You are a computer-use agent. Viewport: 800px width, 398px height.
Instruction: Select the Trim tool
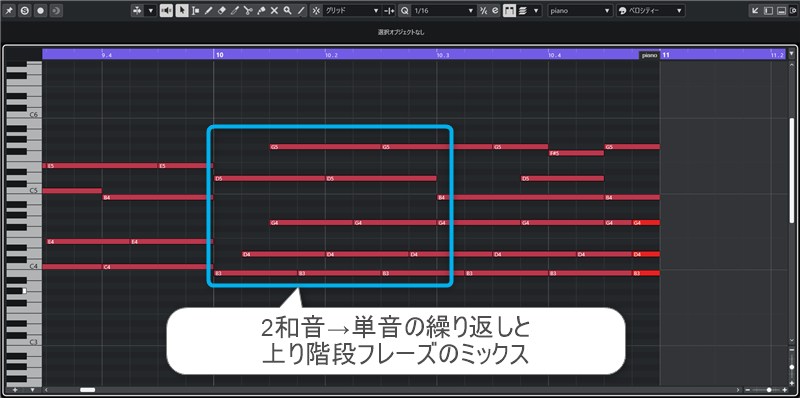235,11
